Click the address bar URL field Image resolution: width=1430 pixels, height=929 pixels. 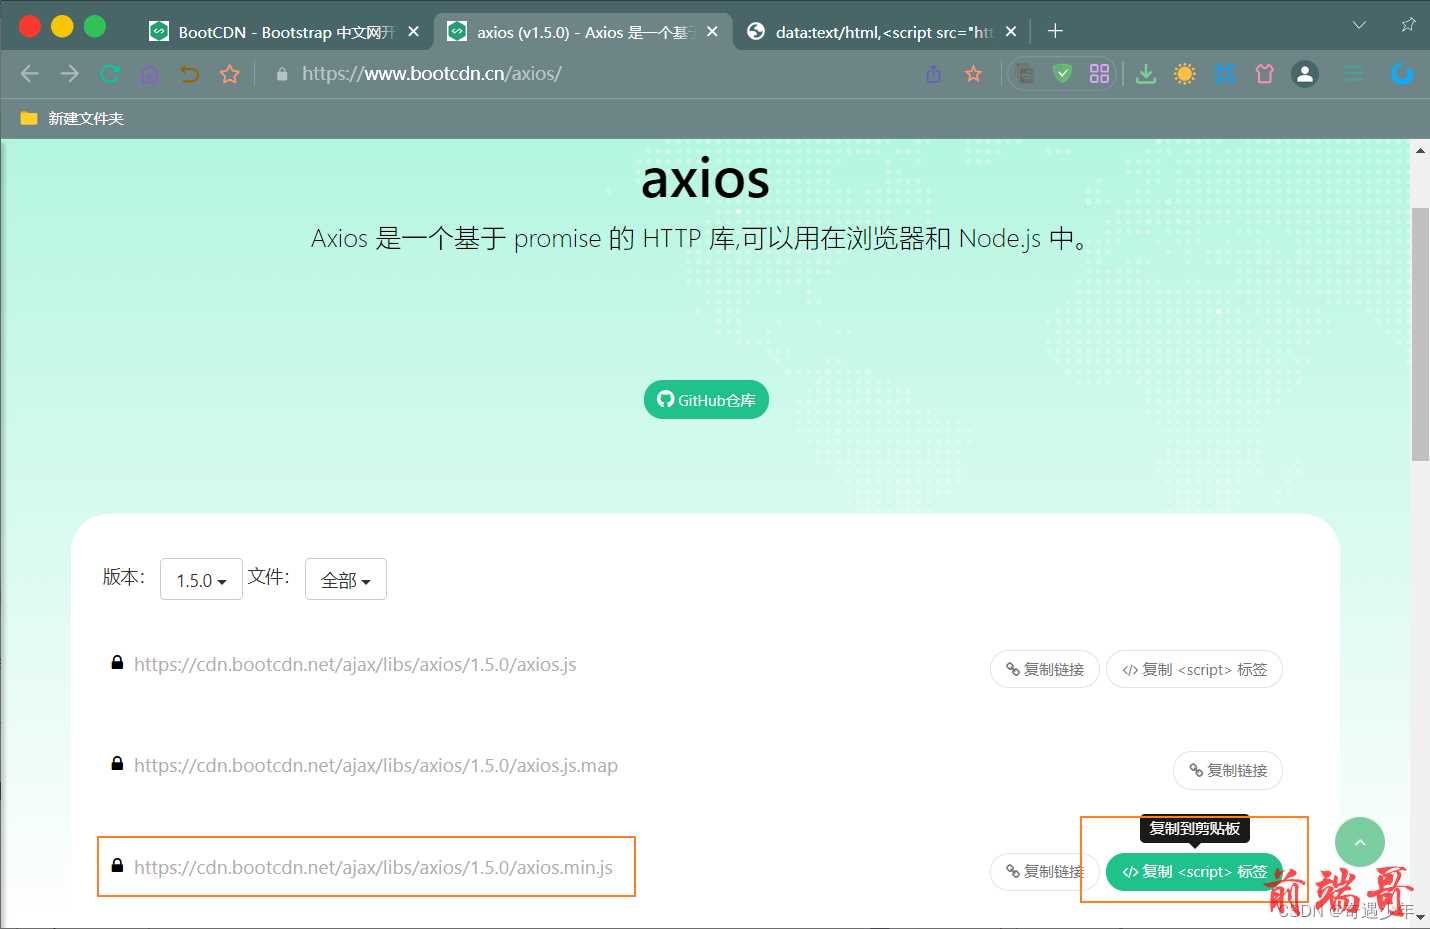[x=600, y=74]
